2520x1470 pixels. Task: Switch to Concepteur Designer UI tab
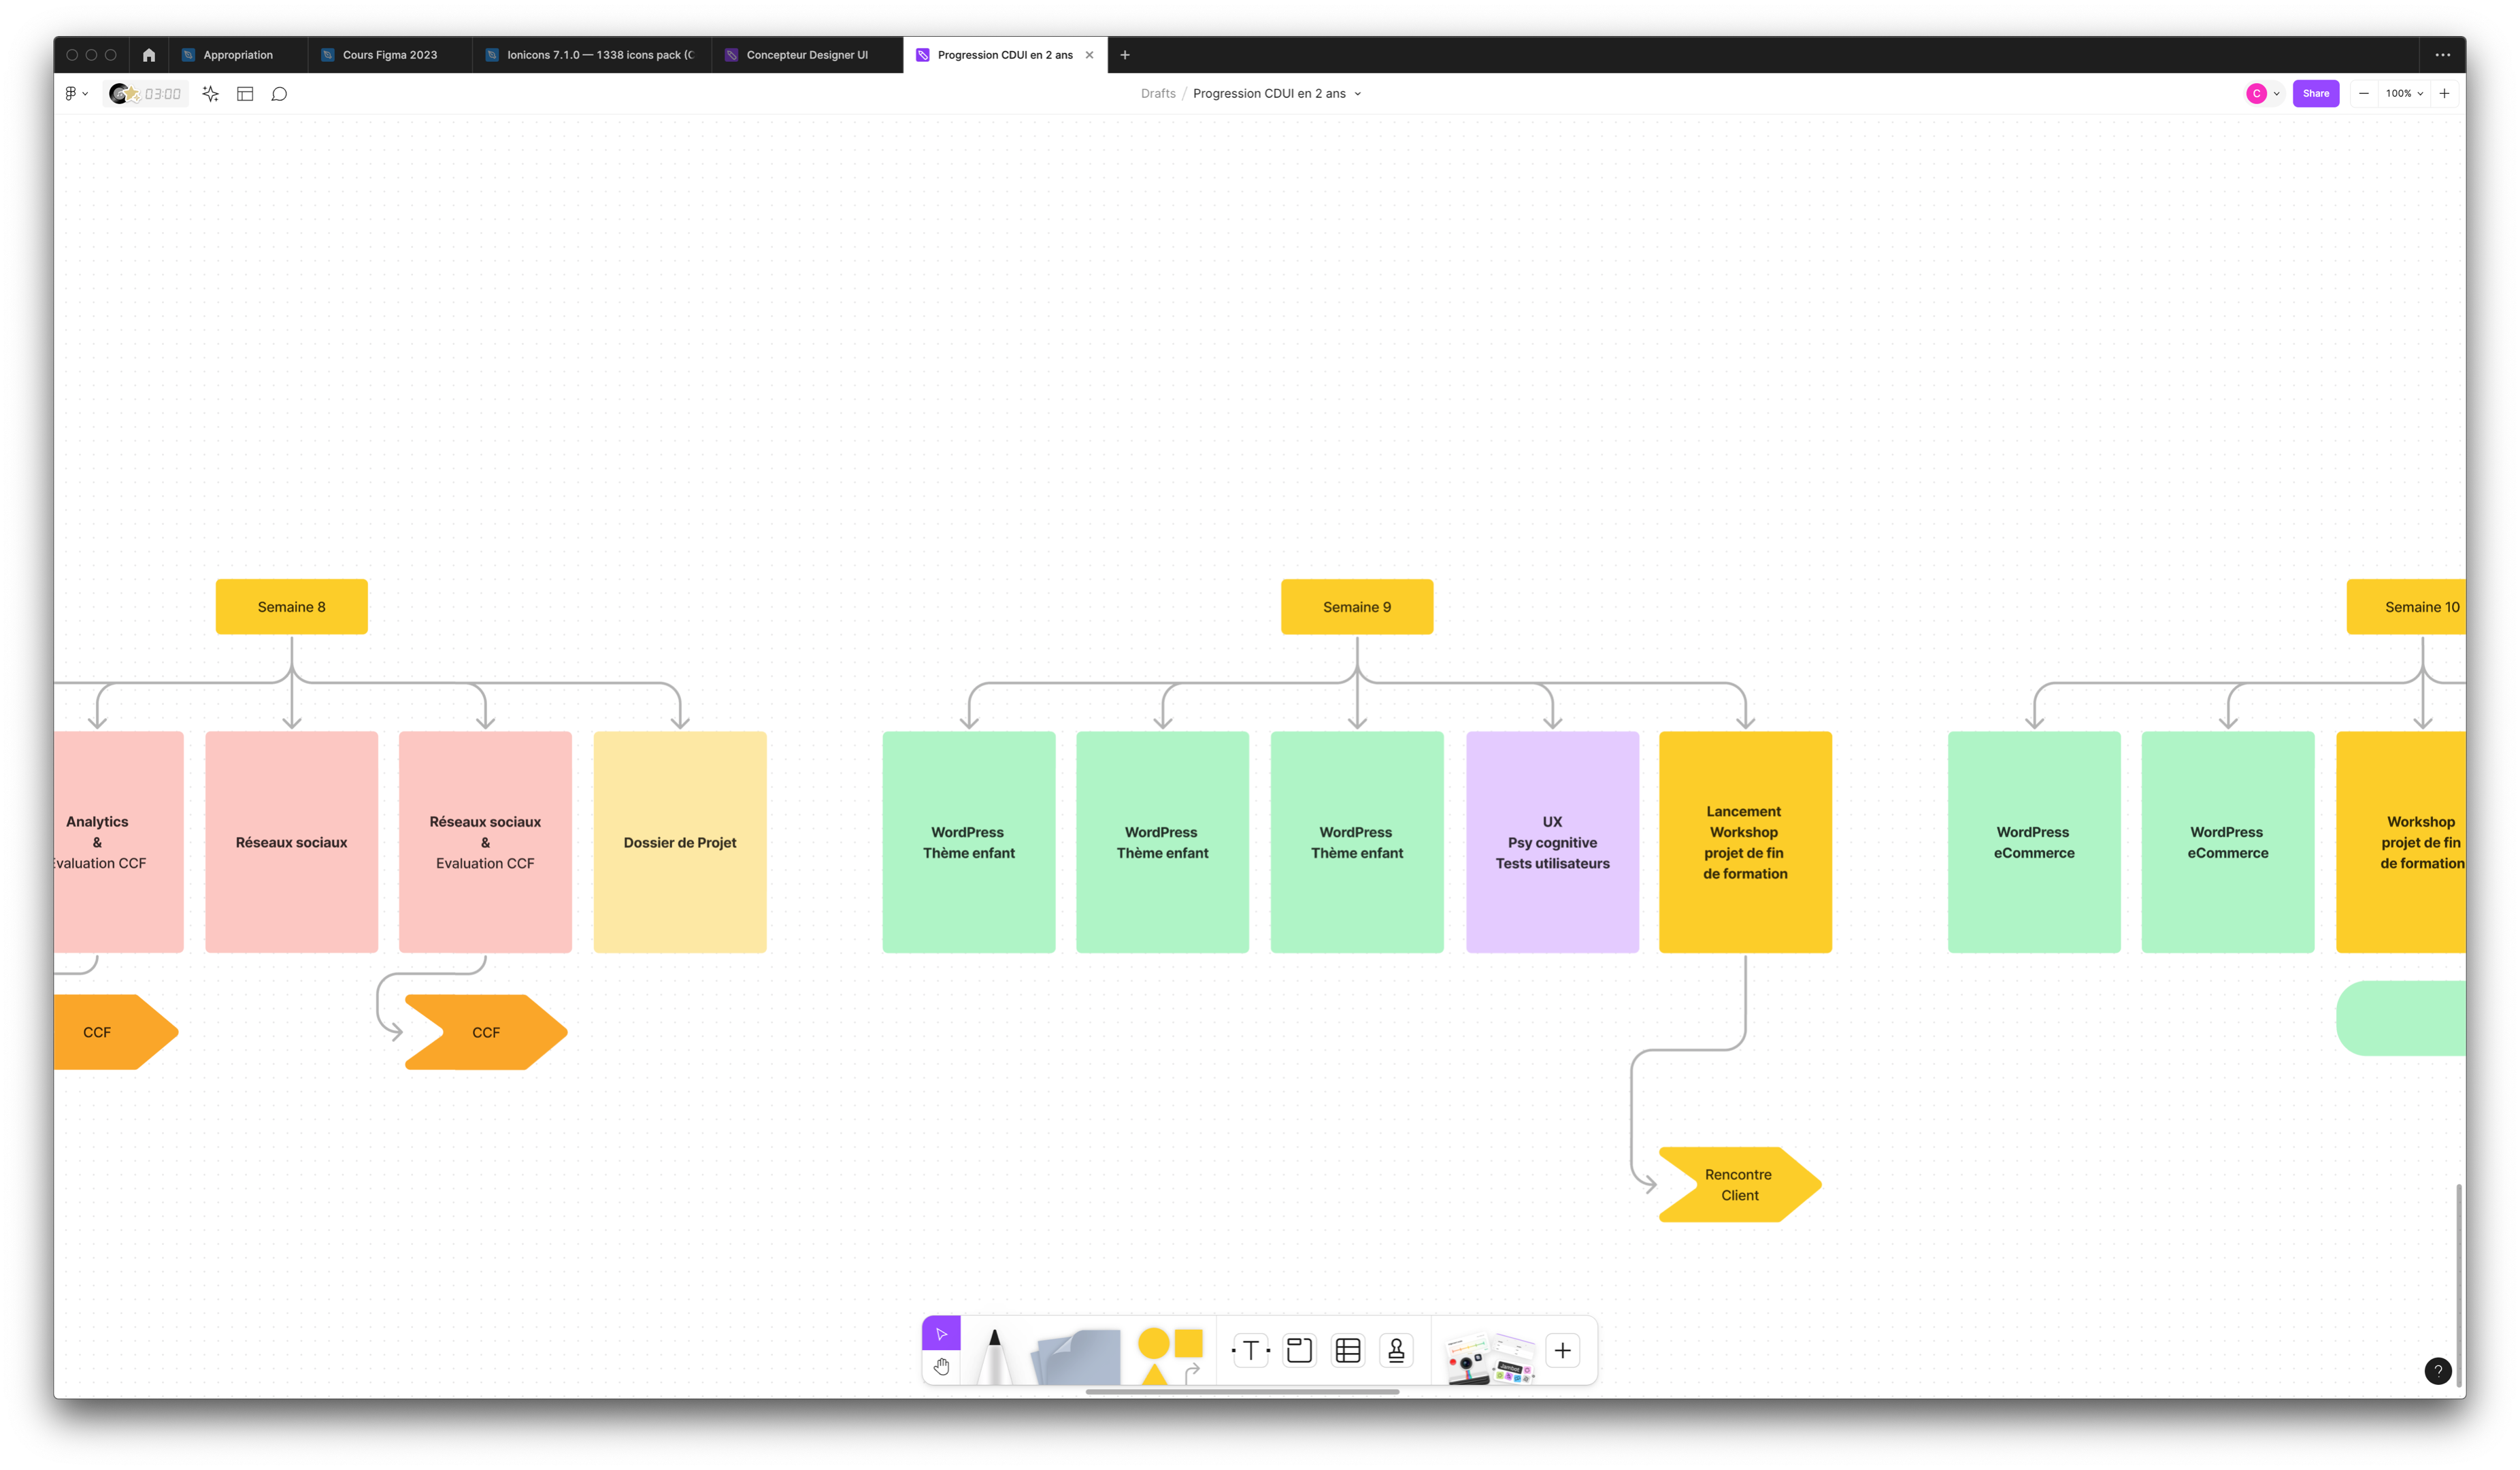pos(806,55)
